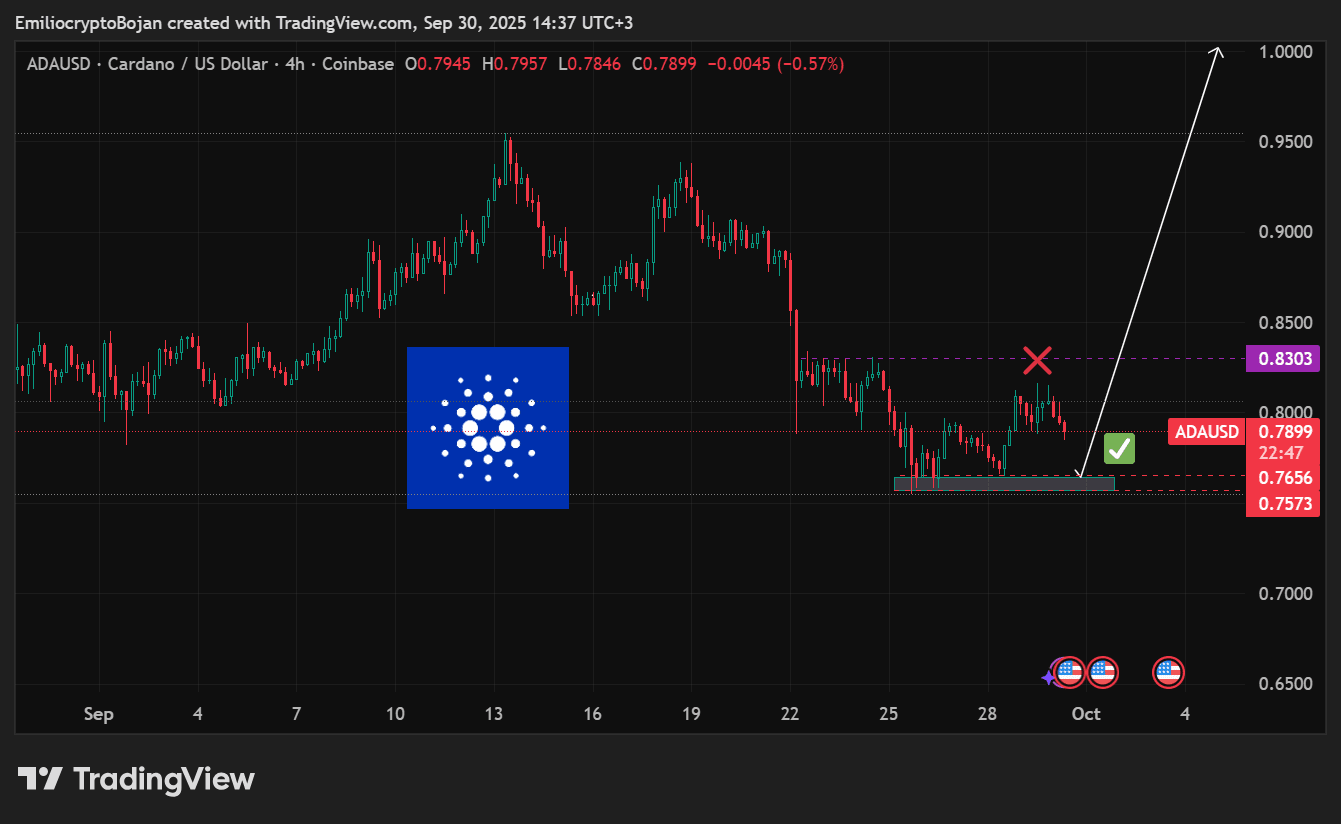
Task: Click the purple 0.8303 price label
Action: (1283, 358)
